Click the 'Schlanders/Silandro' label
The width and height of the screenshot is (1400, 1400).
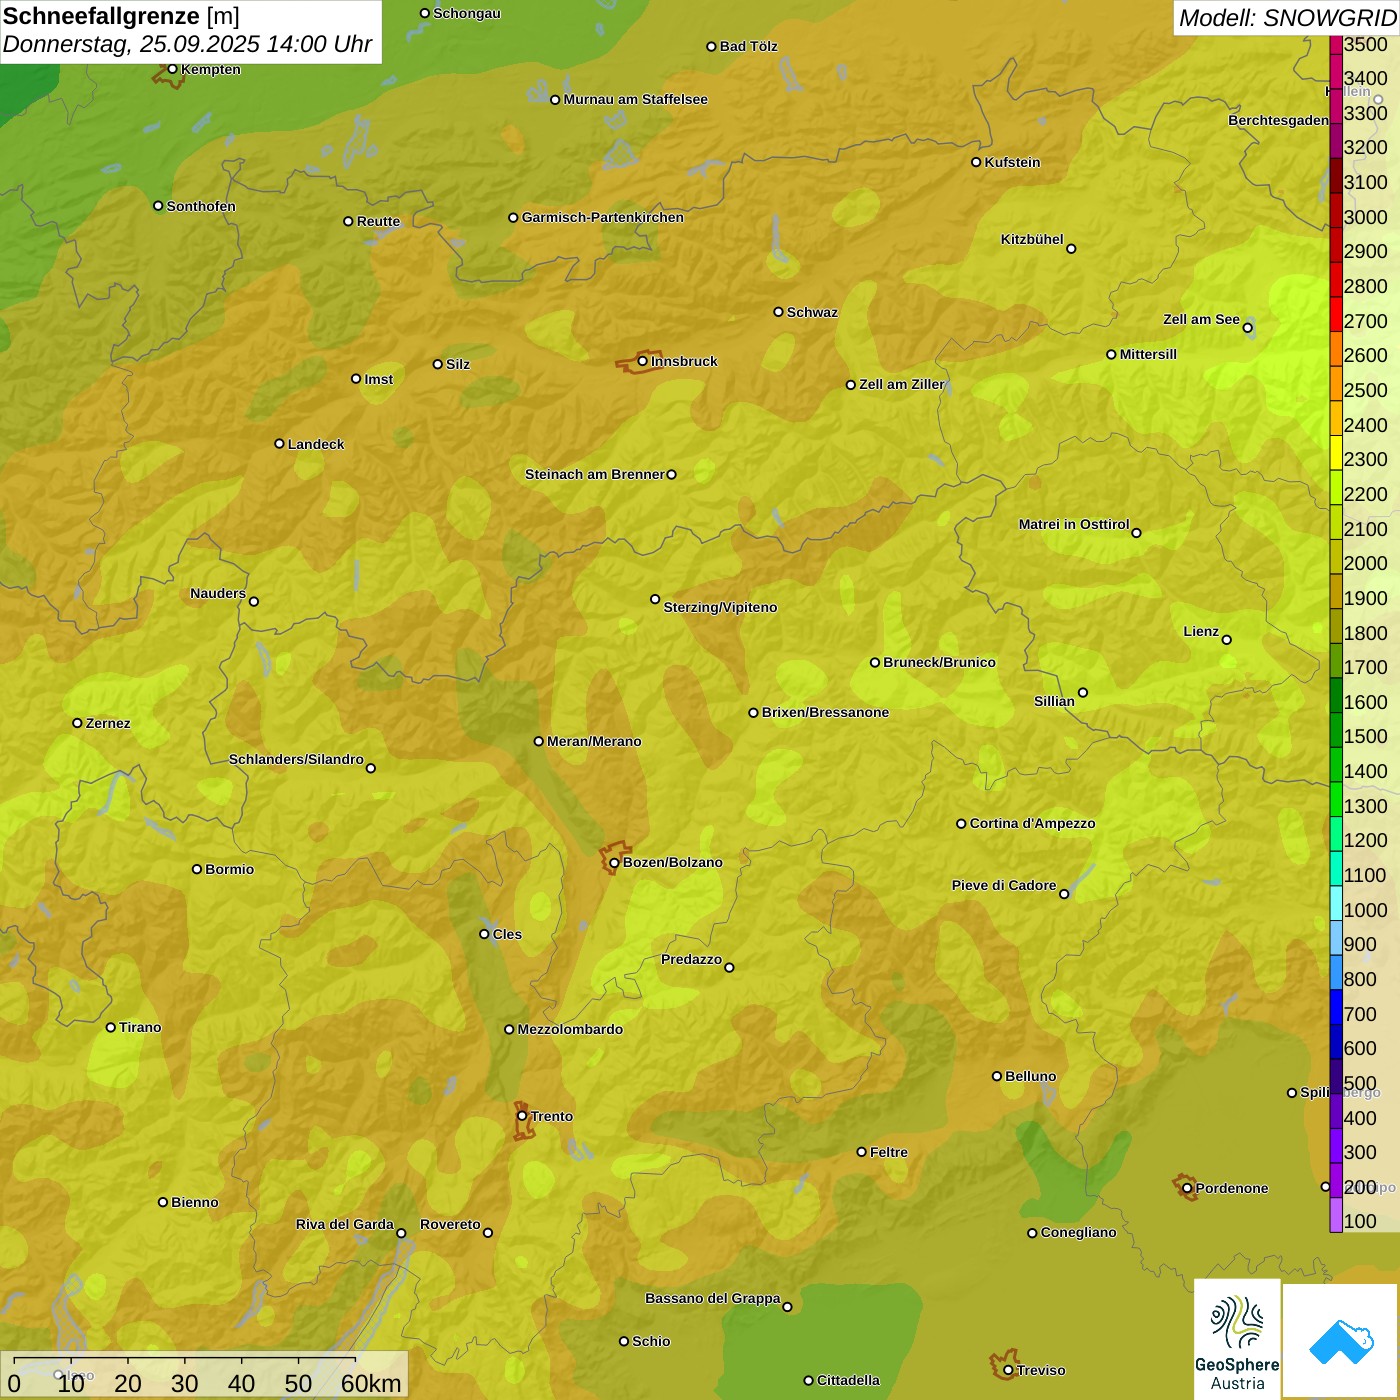click(x=296, y=759)
